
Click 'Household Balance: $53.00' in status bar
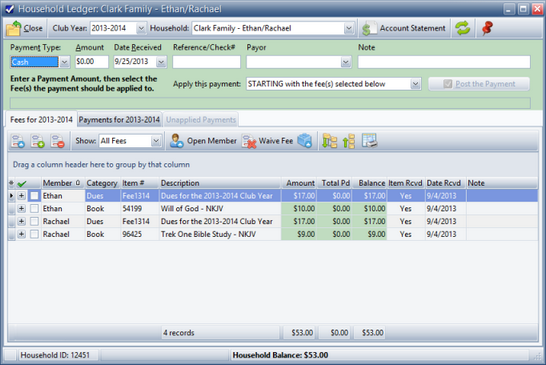(280, 355)
